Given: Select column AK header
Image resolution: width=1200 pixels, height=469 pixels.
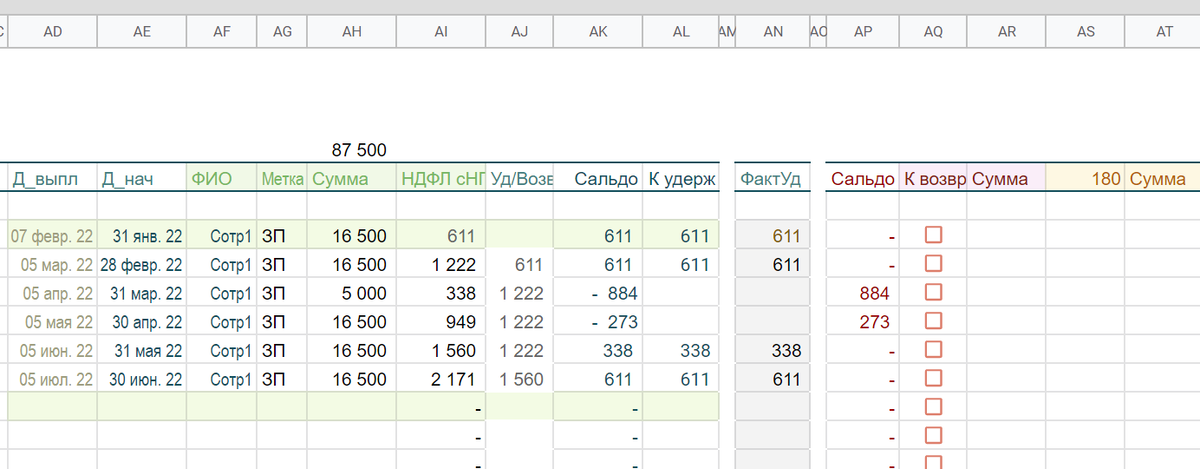Looking at the screenshot, I should (598, 32).
